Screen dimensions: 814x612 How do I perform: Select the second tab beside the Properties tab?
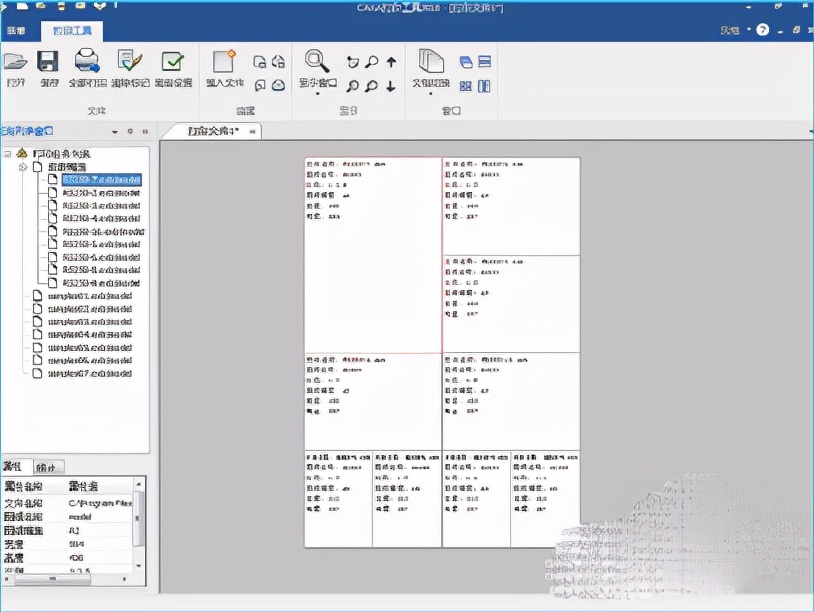coord(46,466)
